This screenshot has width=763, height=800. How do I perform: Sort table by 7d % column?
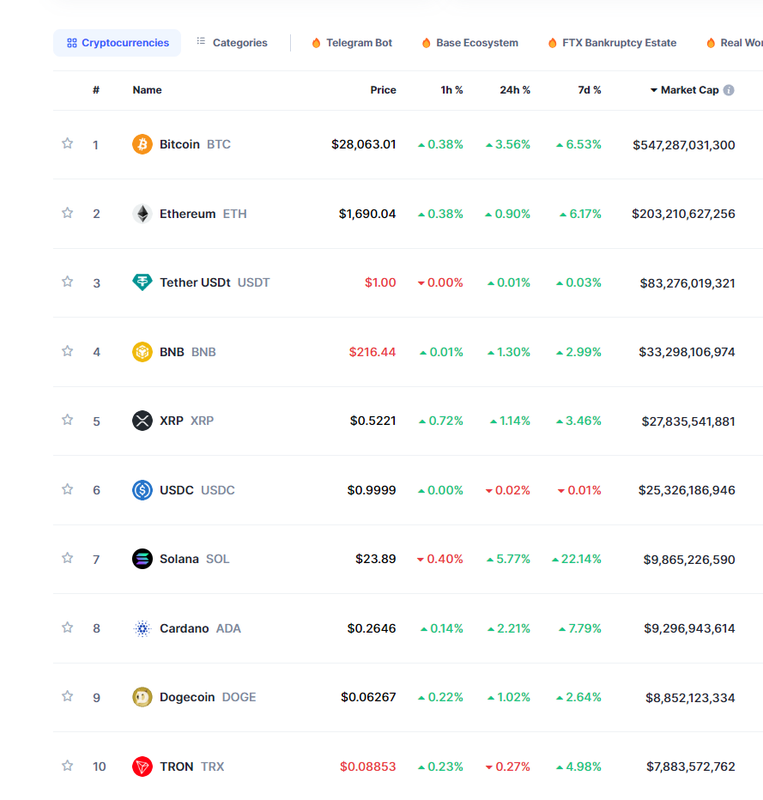589,90
